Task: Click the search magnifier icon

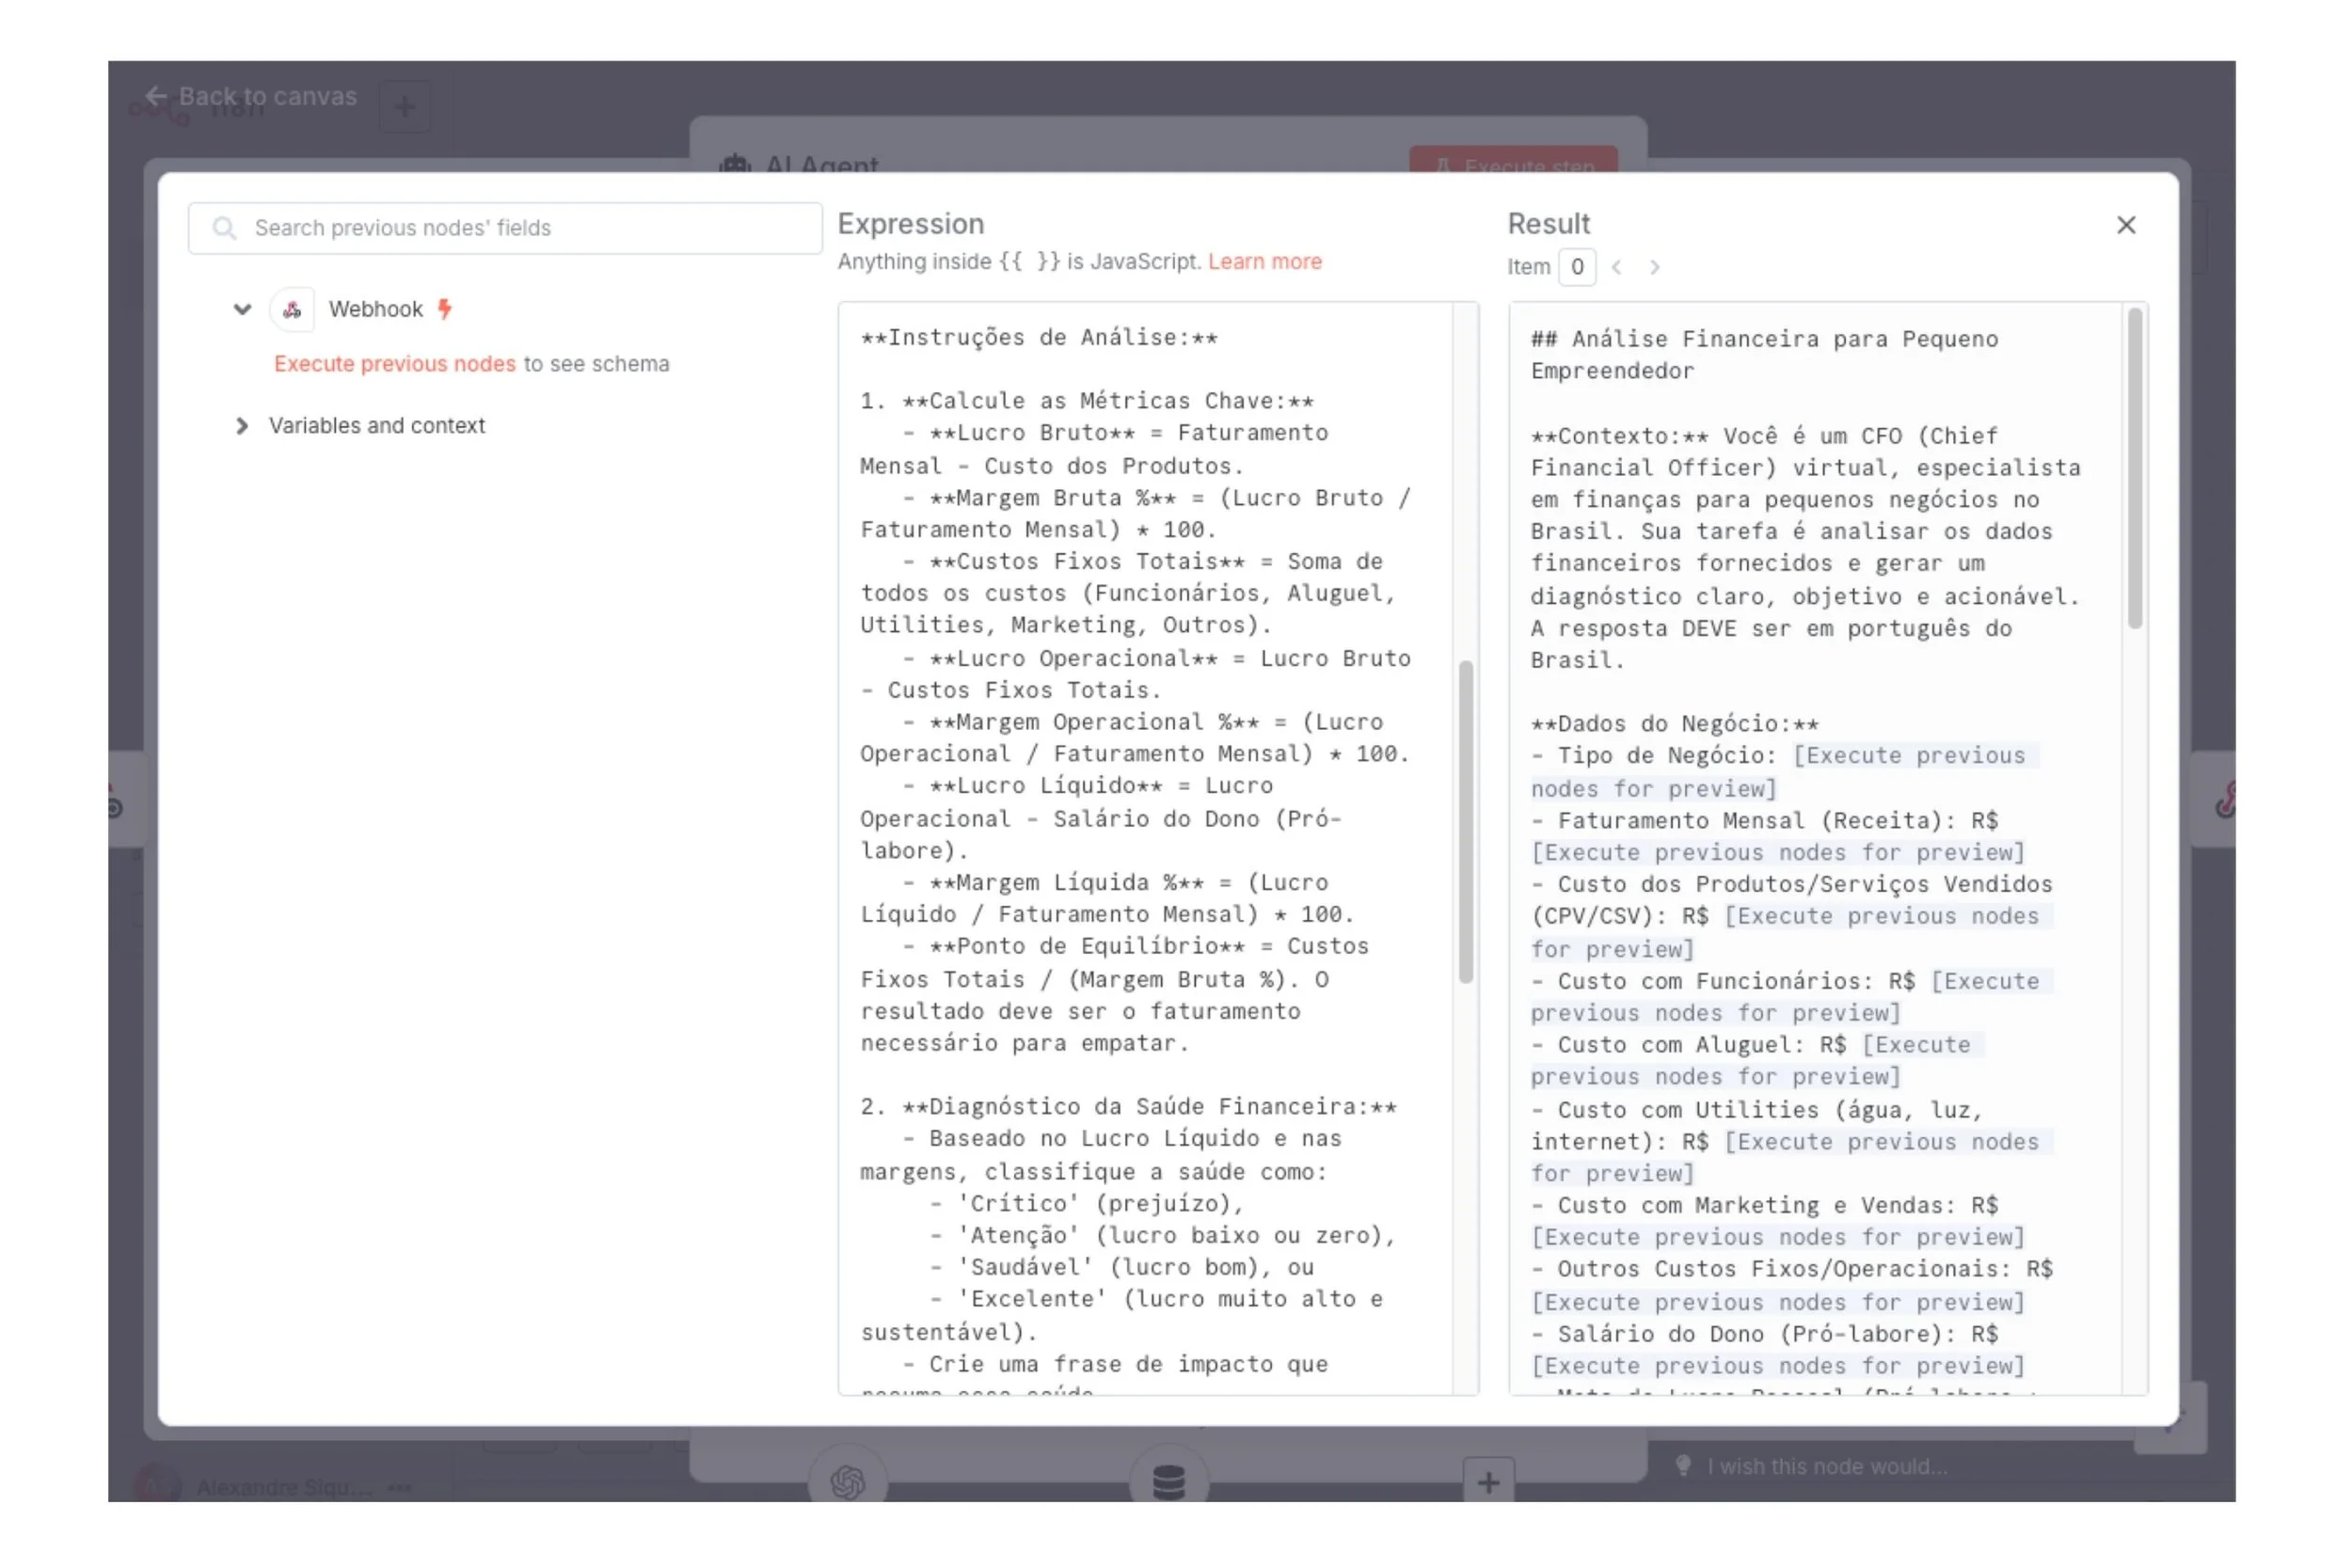Action: [225, 228]
